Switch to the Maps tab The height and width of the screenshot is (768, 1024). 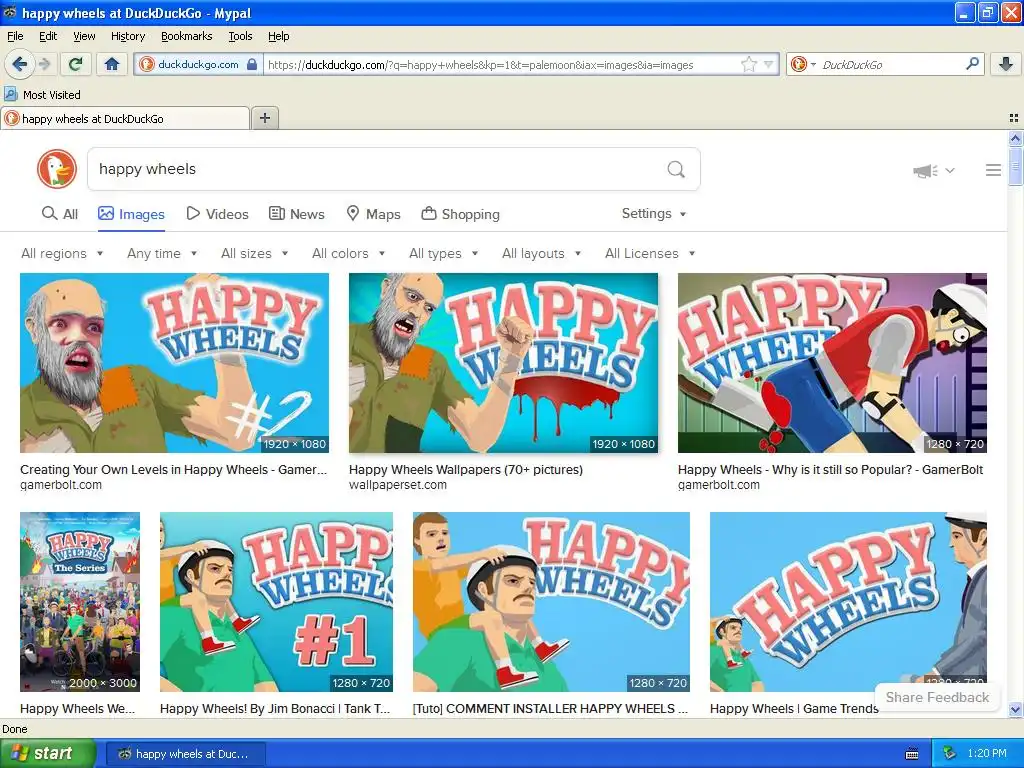tap(373, 214)
